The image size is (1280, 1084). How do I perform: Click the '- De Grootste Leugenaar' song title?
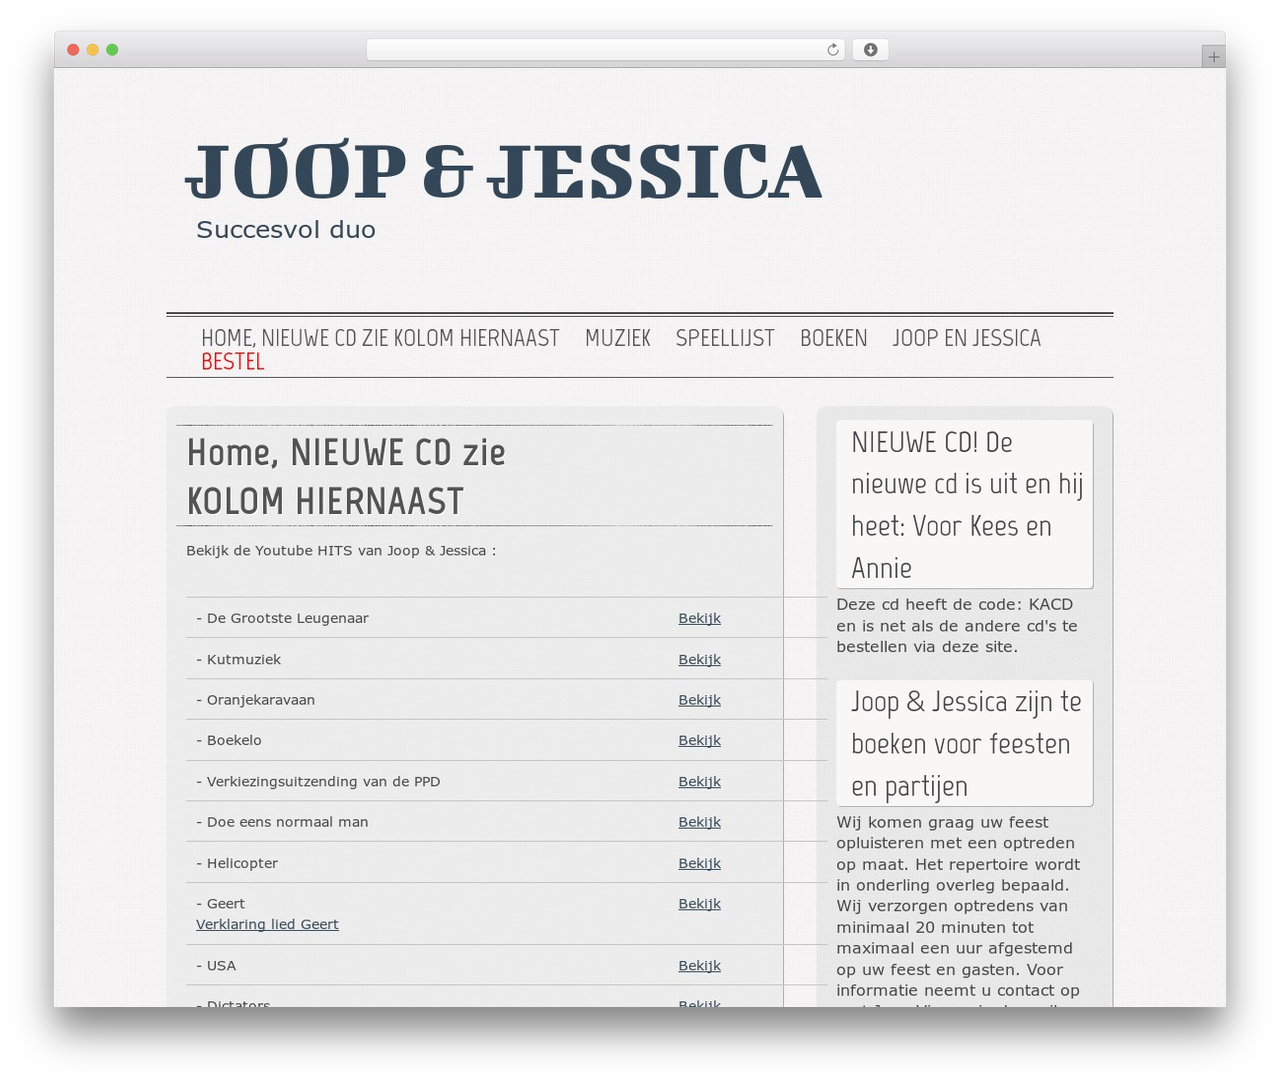coord(282,618)
